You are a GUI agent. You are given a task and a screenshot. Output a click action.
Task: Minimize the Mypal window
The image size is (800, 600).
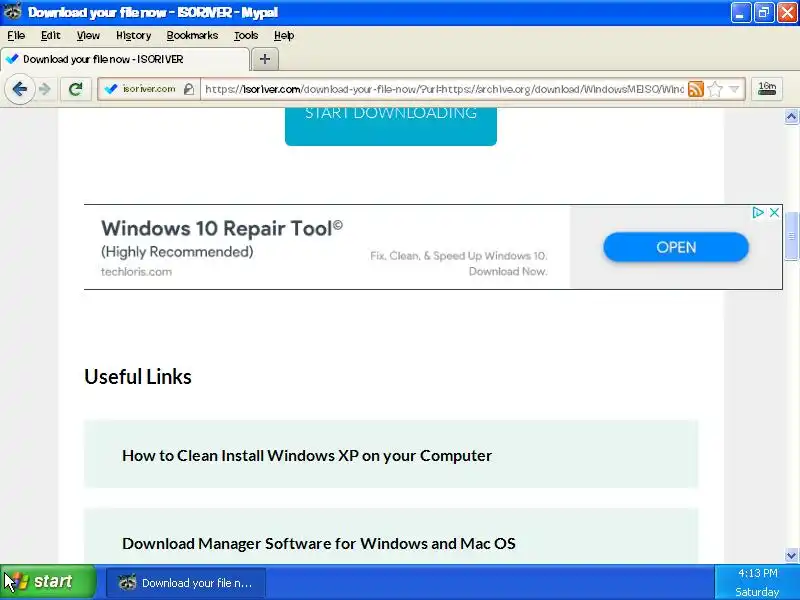point(741,12)
